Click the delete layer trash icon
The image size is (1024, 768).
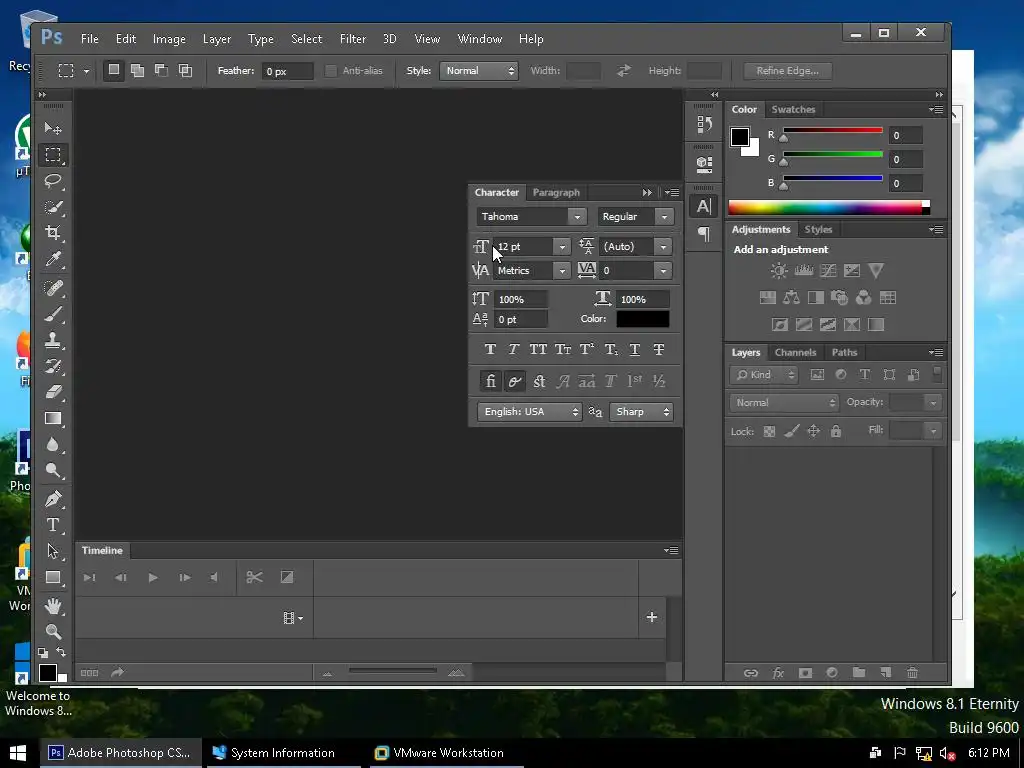(x=912, y=673)
